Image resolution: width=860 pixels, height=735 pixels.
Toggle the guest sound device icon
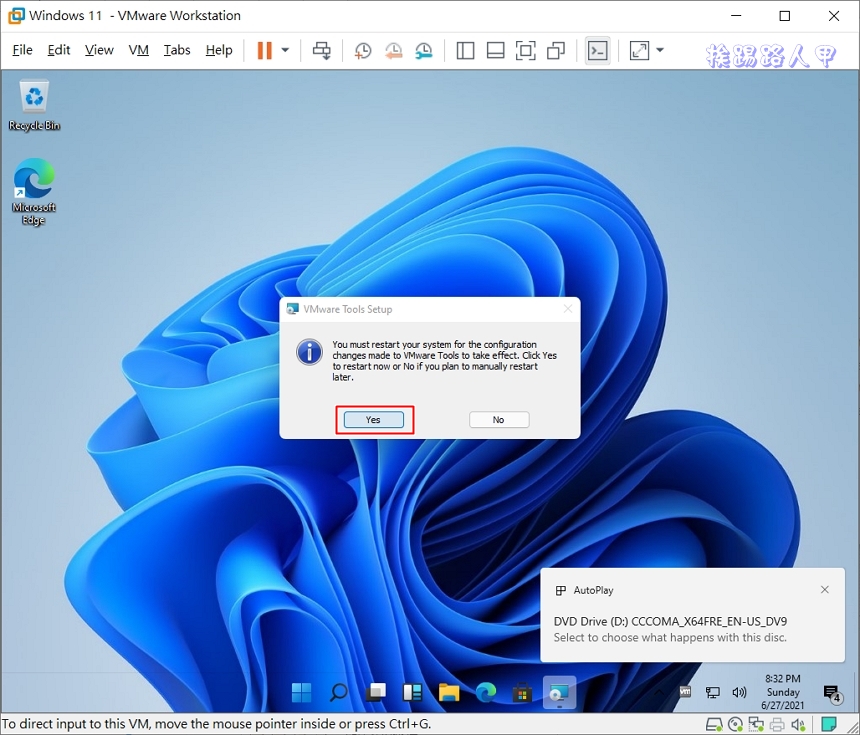[798, 724]
